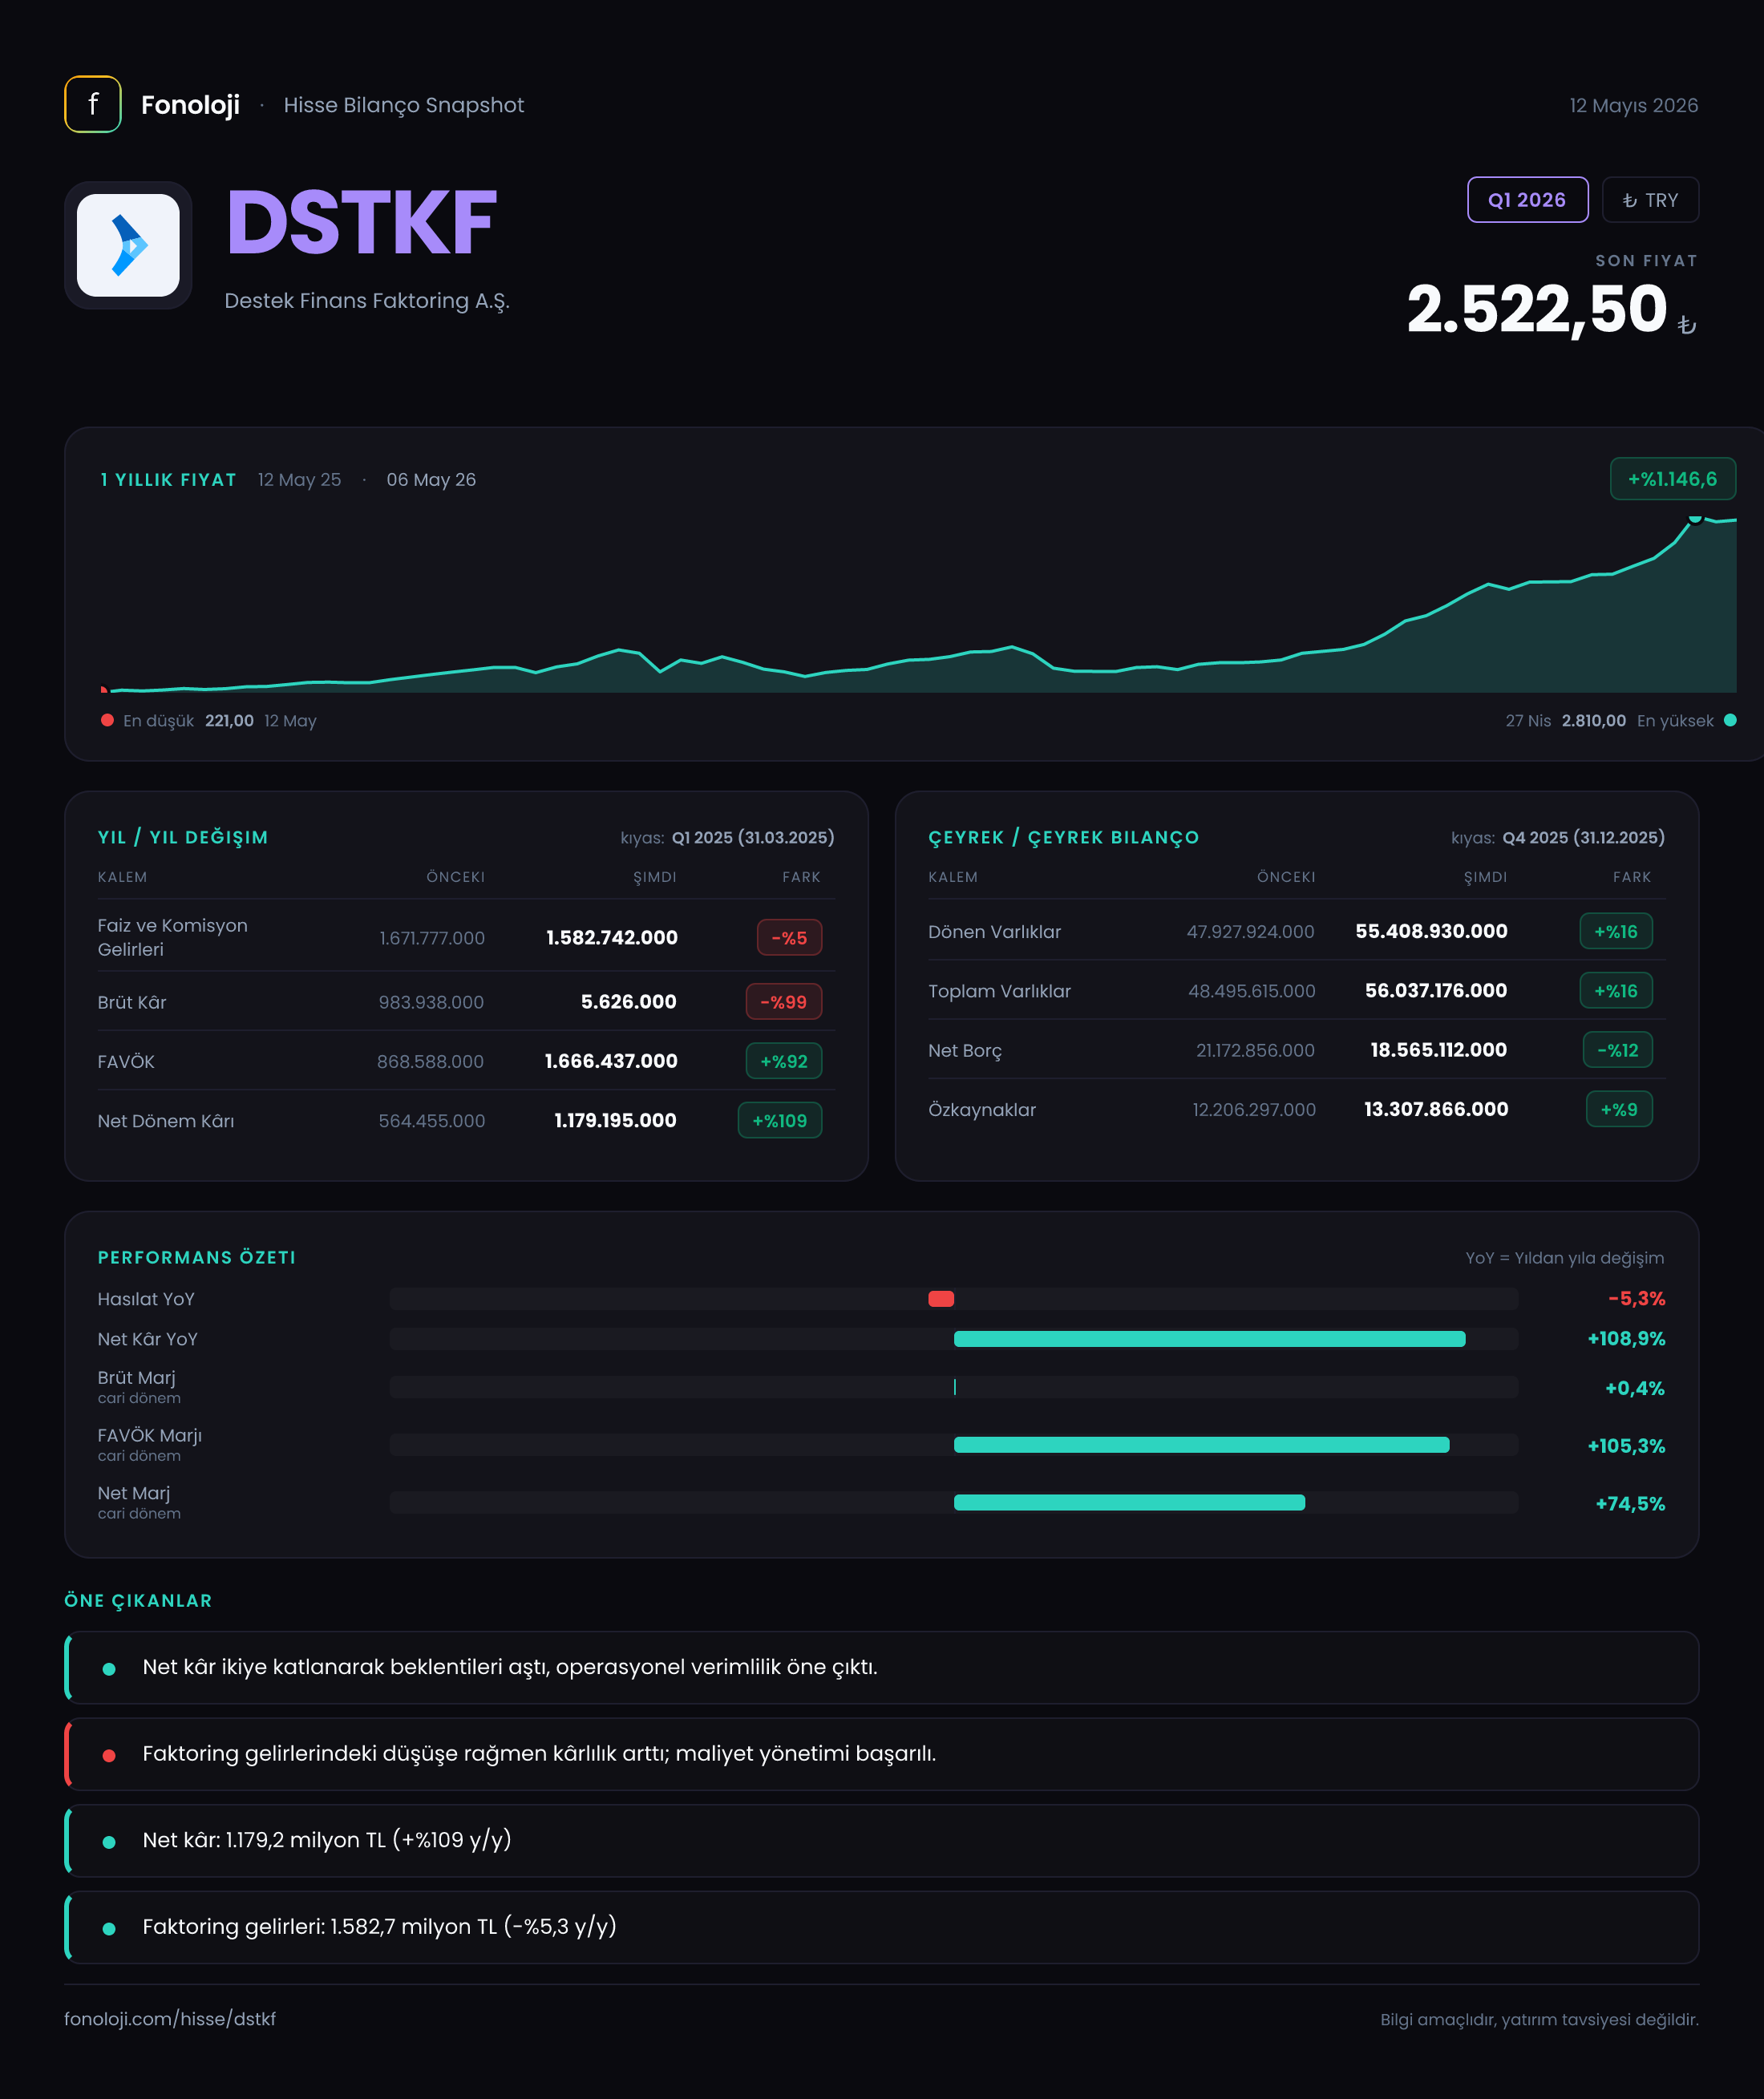Click the +%92 FAVÖK change badge
Screen dimensions: 1764x2099
783,1061
